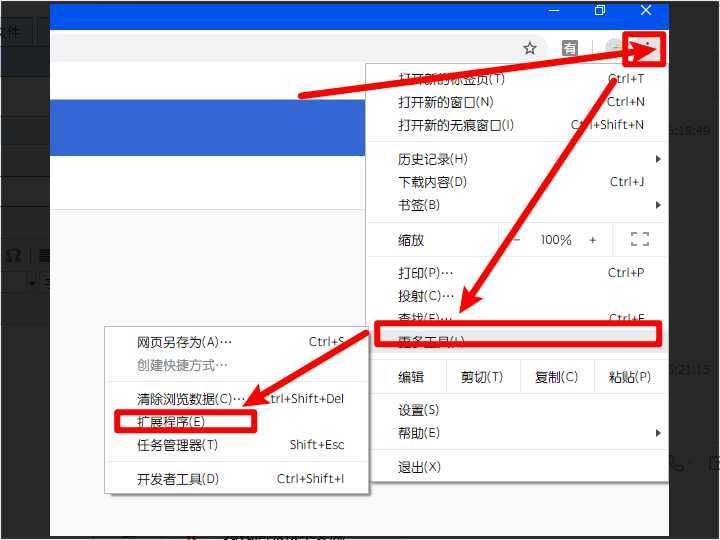Click the translate page icon in address bar
The image size is (720, 540).
click(x=570, y=48)
